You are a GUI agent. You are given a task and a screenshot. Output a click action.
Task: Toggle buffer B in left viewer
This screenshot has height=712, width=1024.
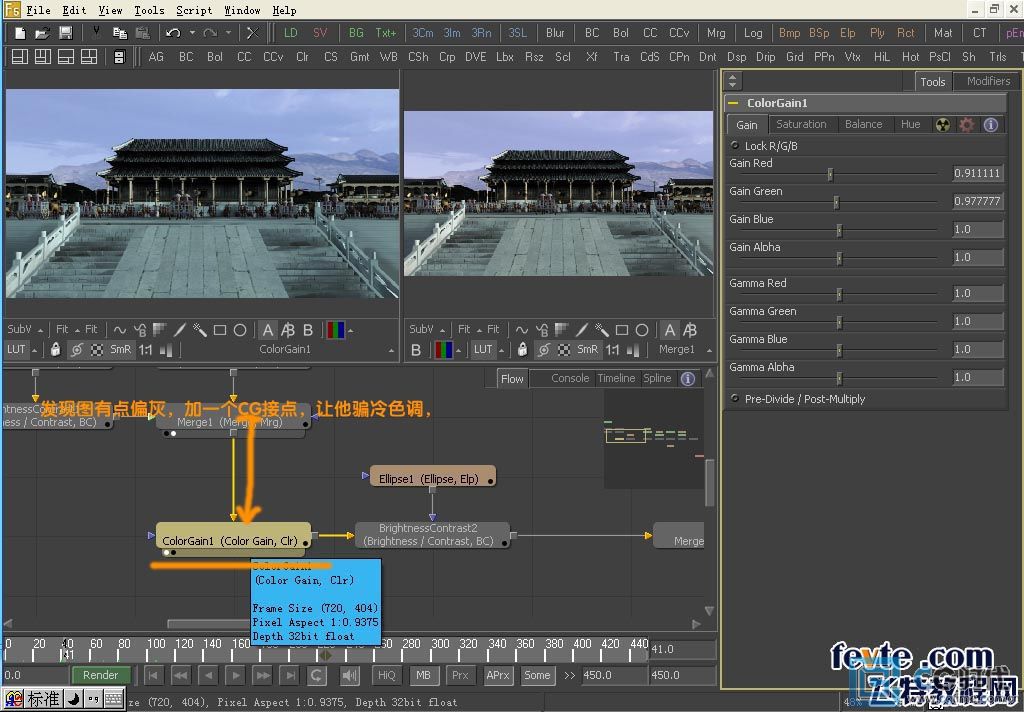(x=308, y=331)
